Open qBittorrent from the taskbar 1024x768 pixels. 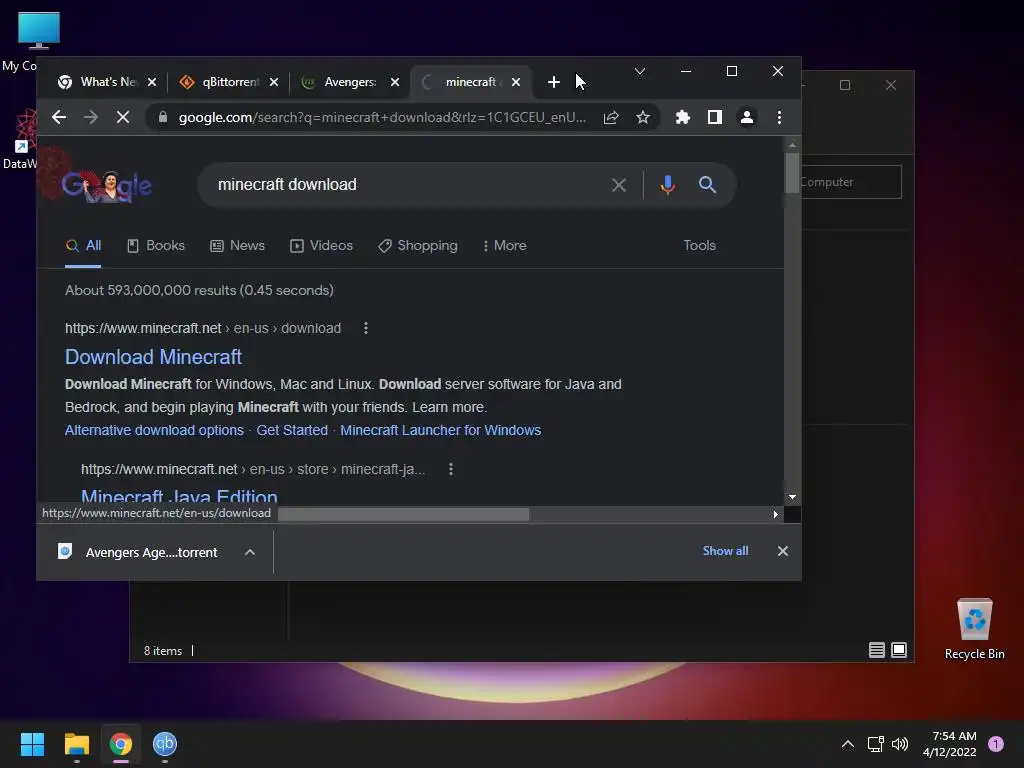tap(165, 744)
